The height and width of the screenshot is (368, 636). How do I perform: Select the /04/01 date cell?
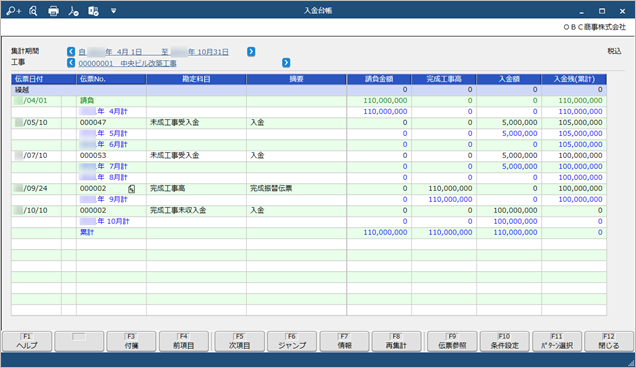pyautogui.click(x=37, y=101)
